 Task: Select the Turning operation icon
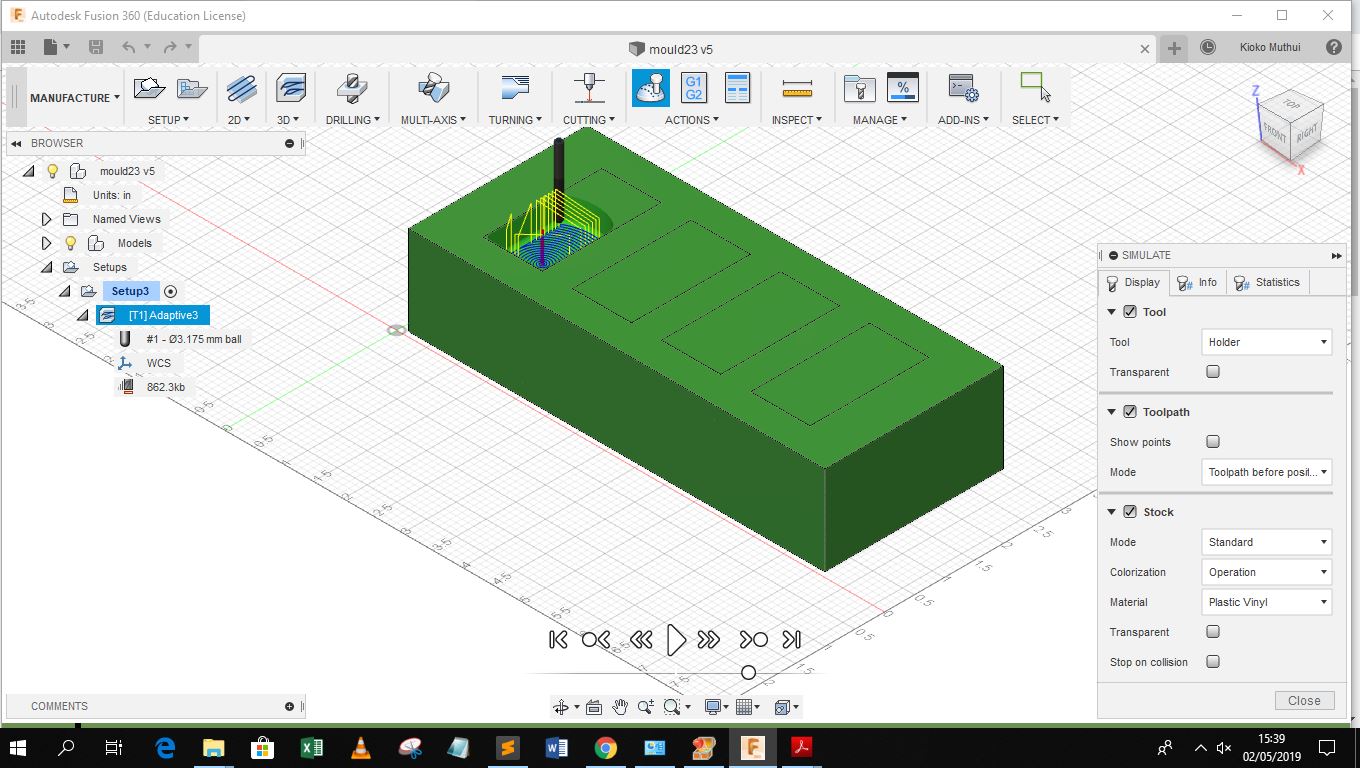515,88
